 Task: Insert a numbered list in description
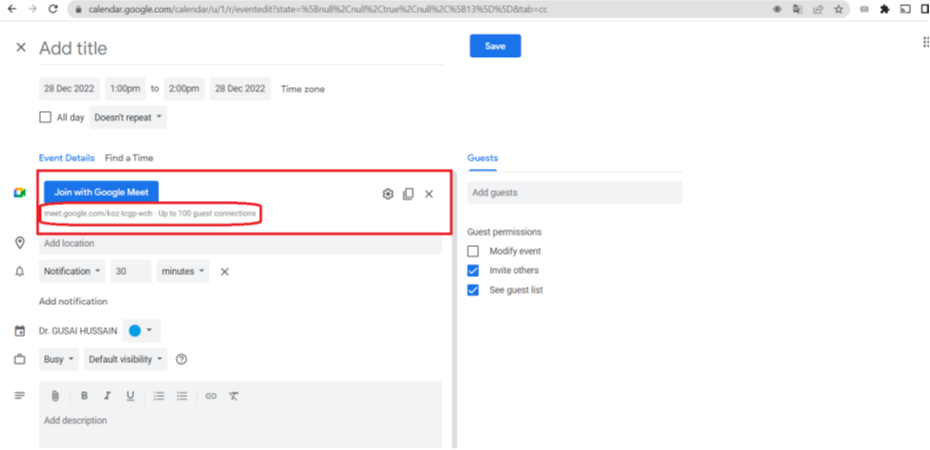[x=159, y=396]
